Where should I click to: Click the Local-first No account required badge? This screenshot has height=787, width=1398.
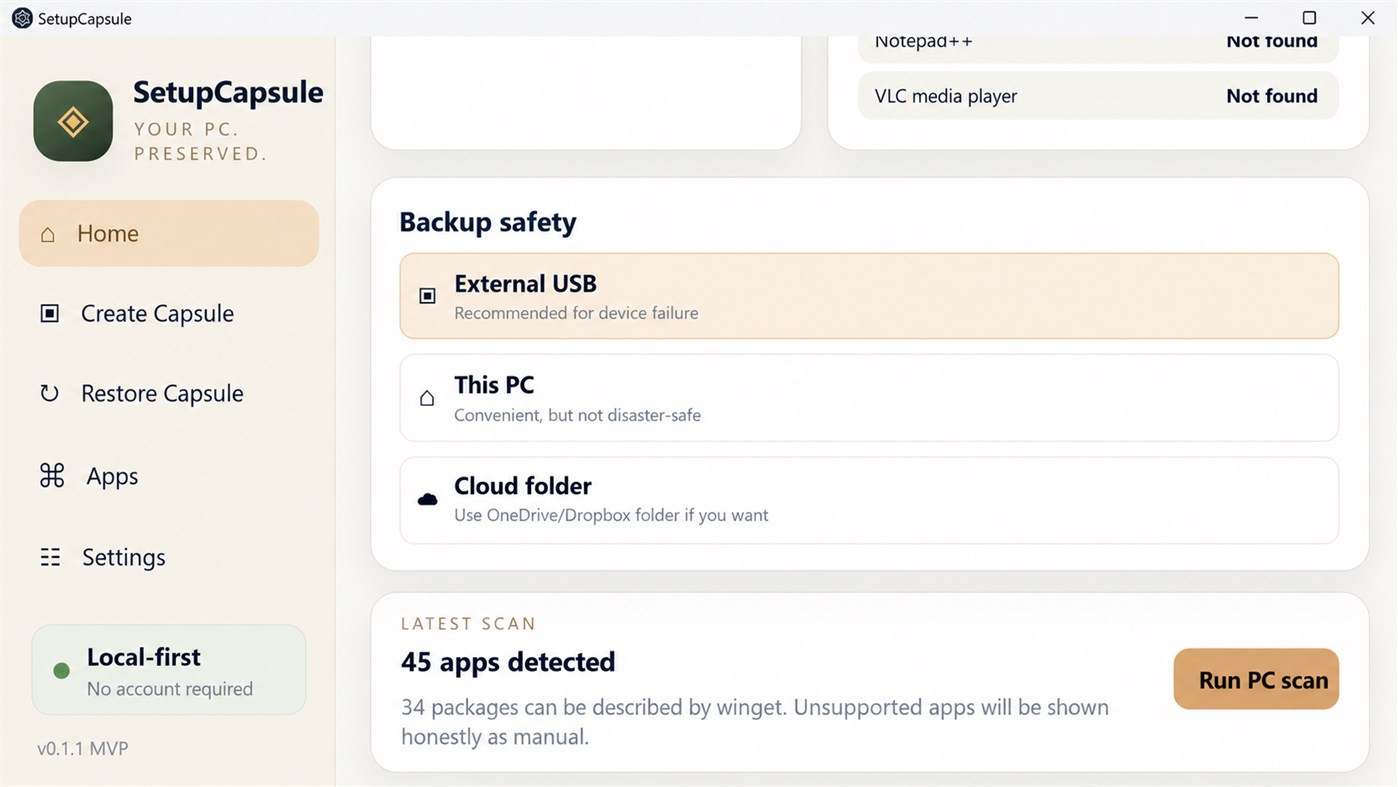click(169, 670)
